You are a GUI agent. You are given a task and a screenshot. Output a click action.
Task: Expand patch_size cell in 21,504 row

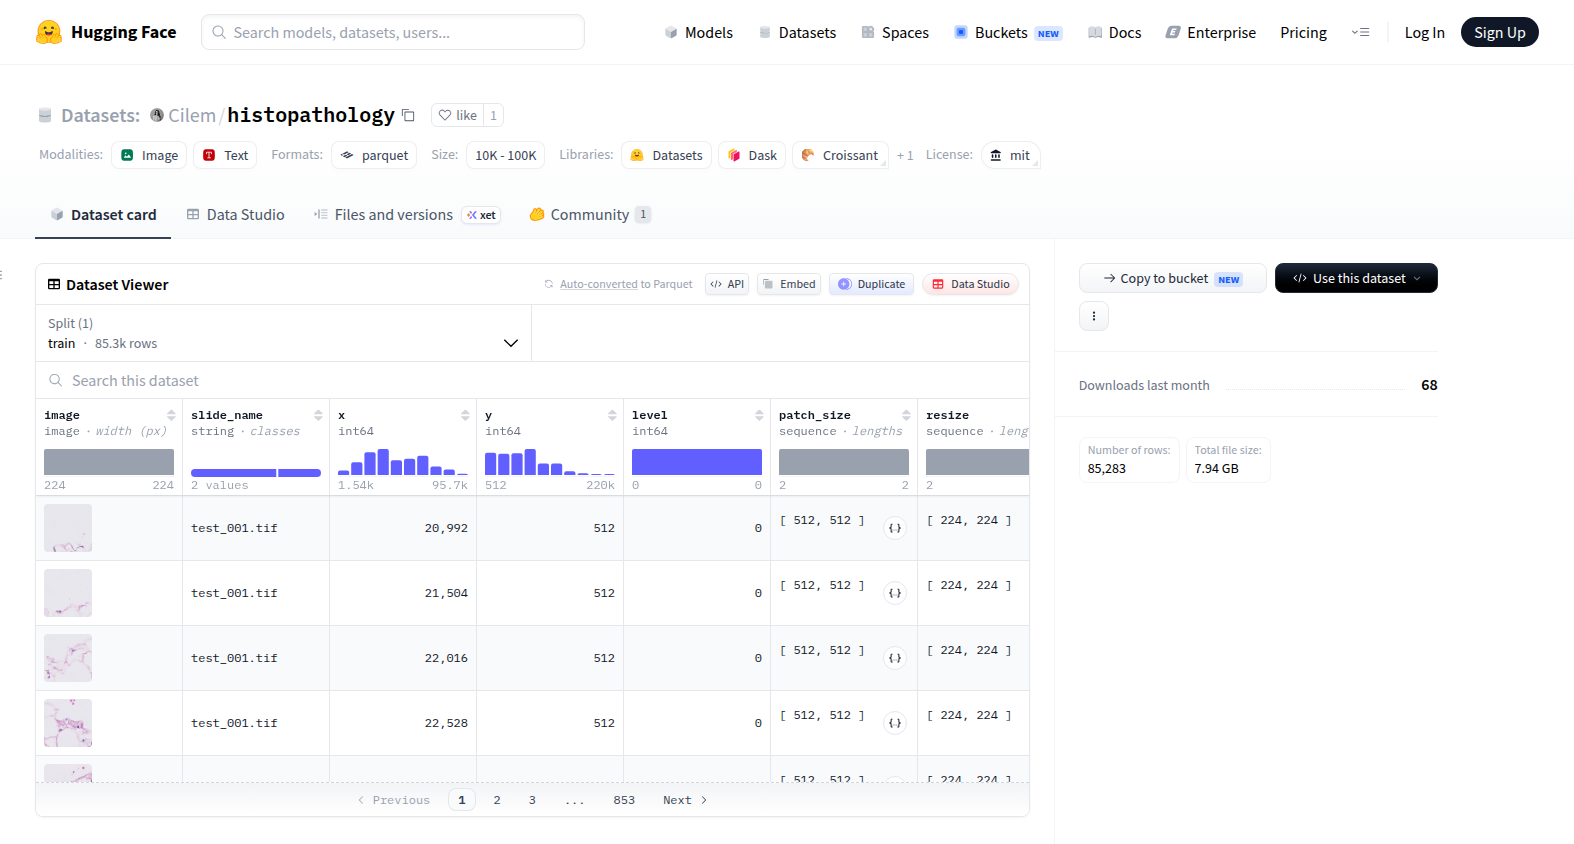click(895, 593)
